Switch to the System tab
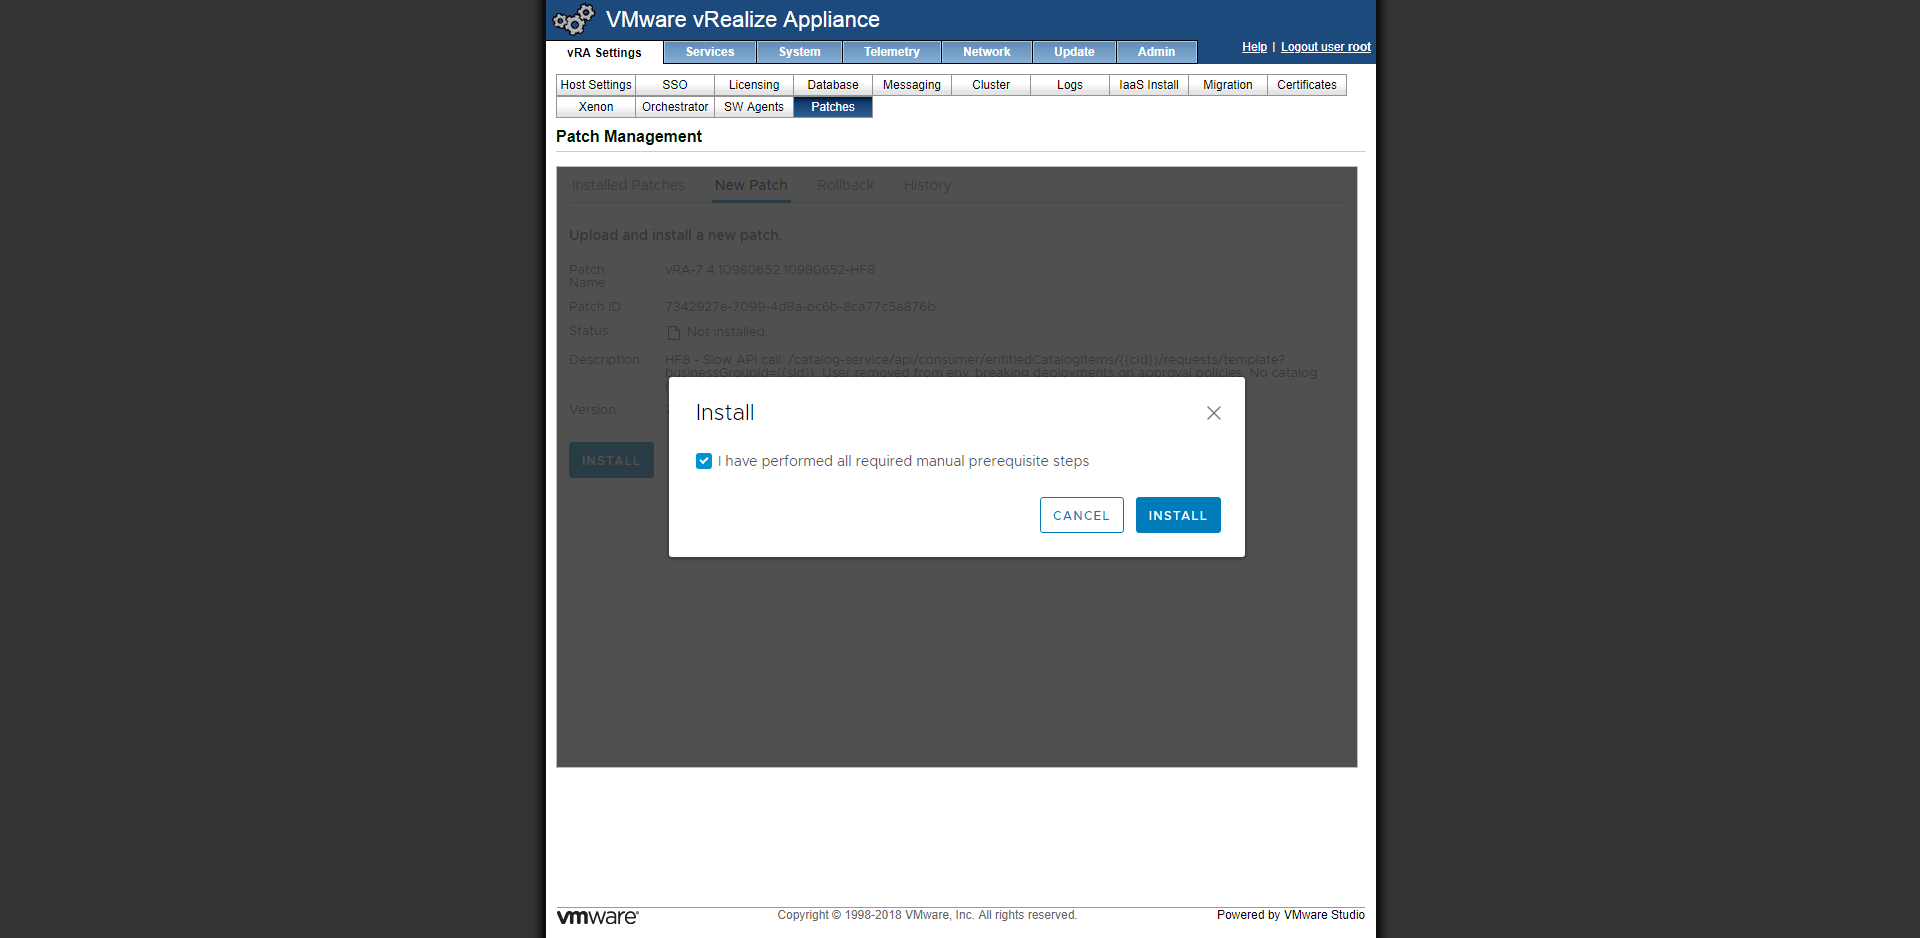1920x938 pixels. click(x=800, y=52)
